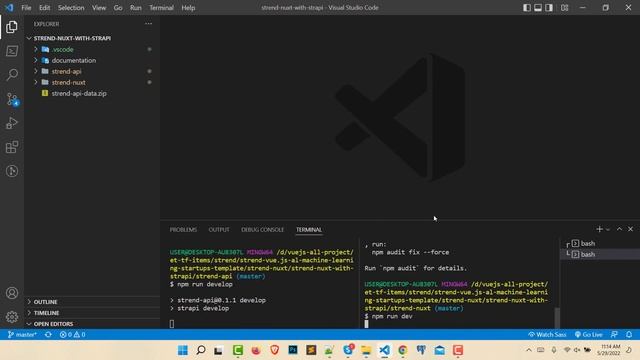Screen dimensions: 640x360
Task: Open the Run menu
Action: click(x=136, y=7)
